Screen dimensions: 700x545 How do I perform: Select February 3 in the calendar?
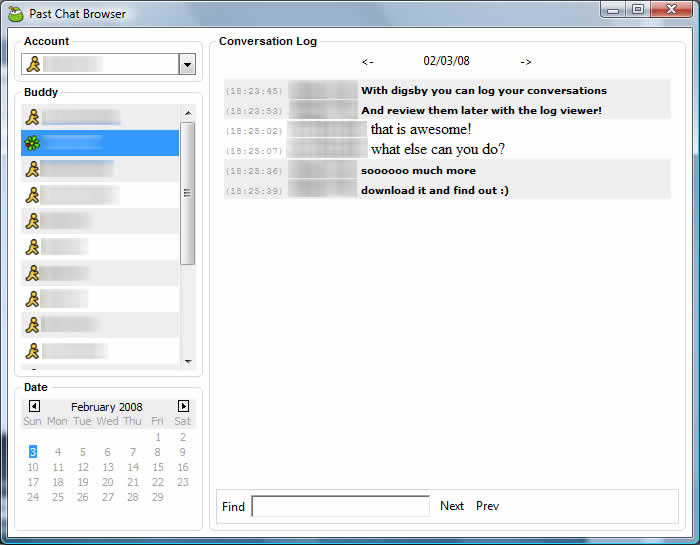click(x=33, y=452)
